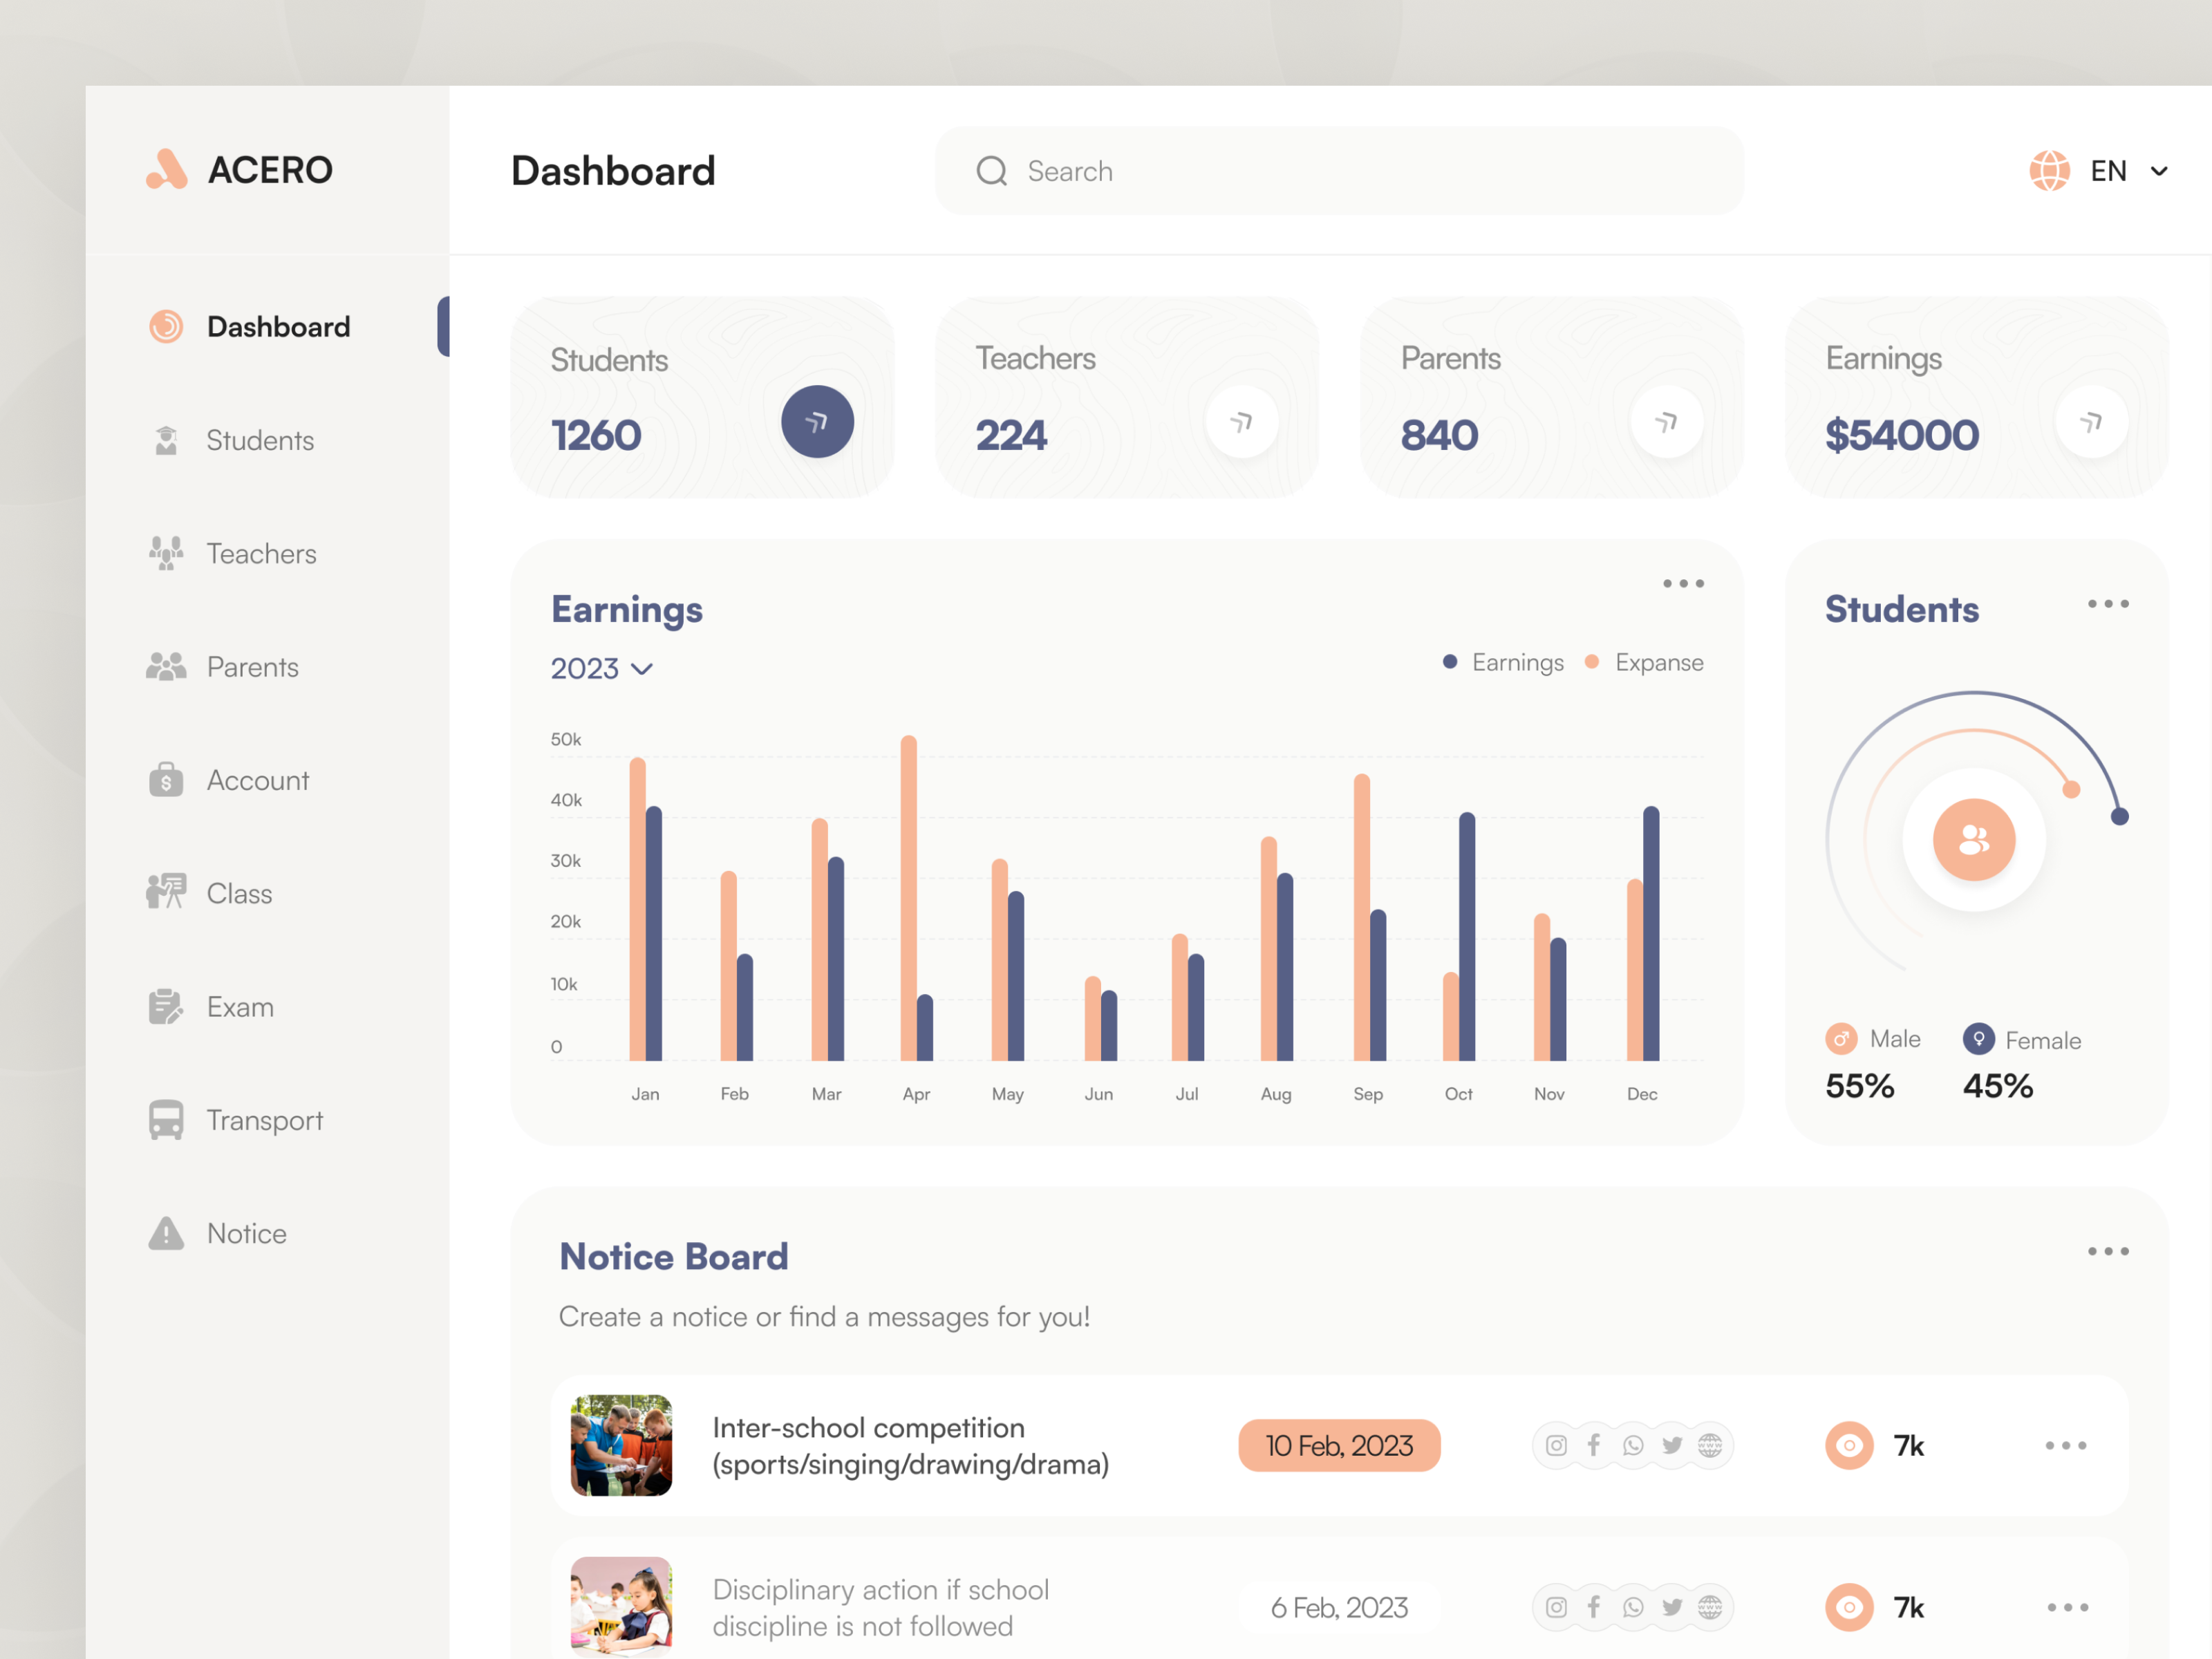
Task: Click the search magnifier icon
Action: coord(991,171)
